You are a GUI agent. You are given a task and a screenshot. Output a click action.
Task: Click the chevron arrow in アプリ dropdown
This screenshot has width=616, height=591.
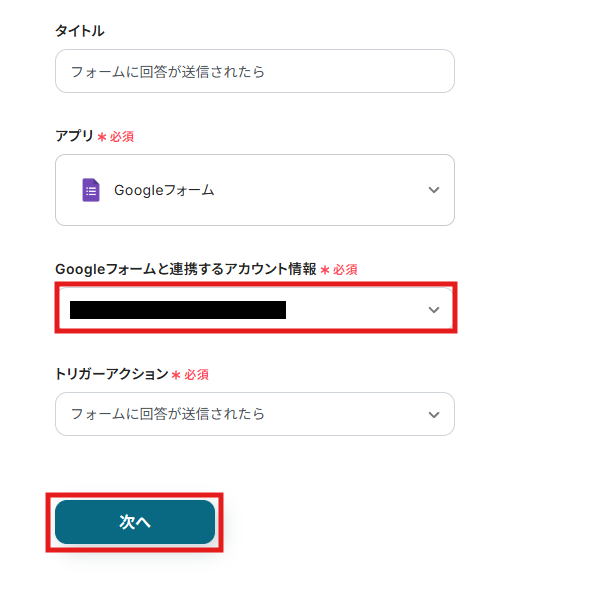pyautogui.click(x=434, y=190)
